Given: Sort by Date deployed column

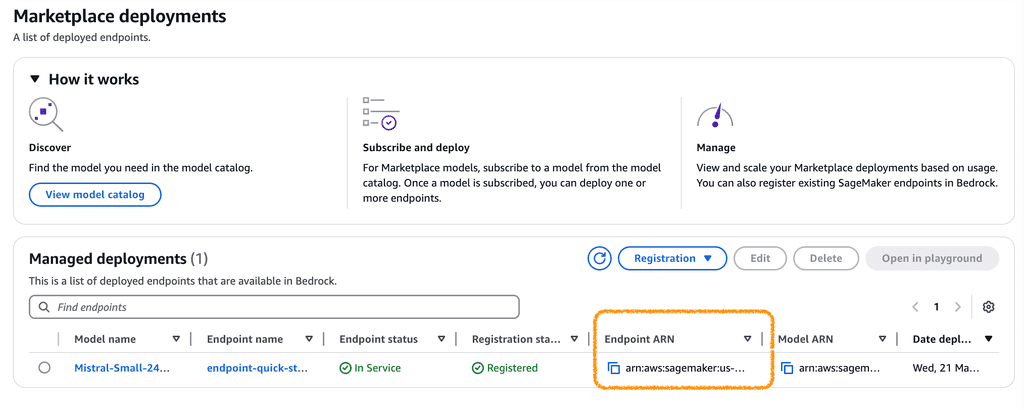Looking at the screenshot, I should pyautogui.click(x=988, y=339).
